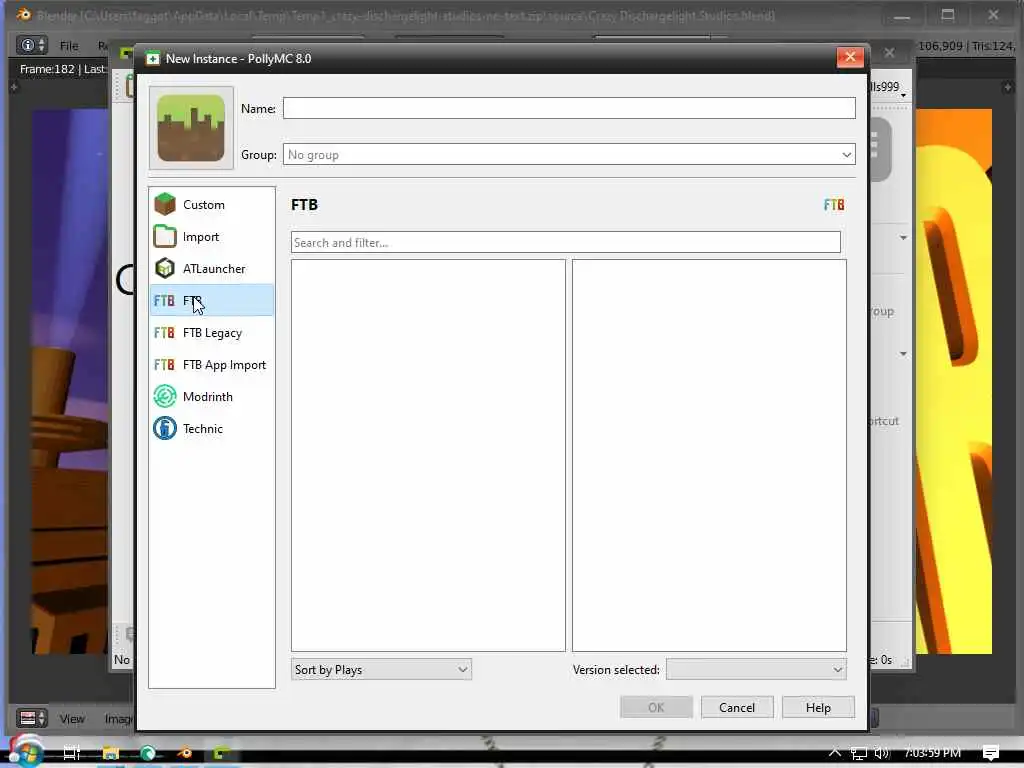
Task: Open Blender's View menu at bottom
Action: pos(72,719)
